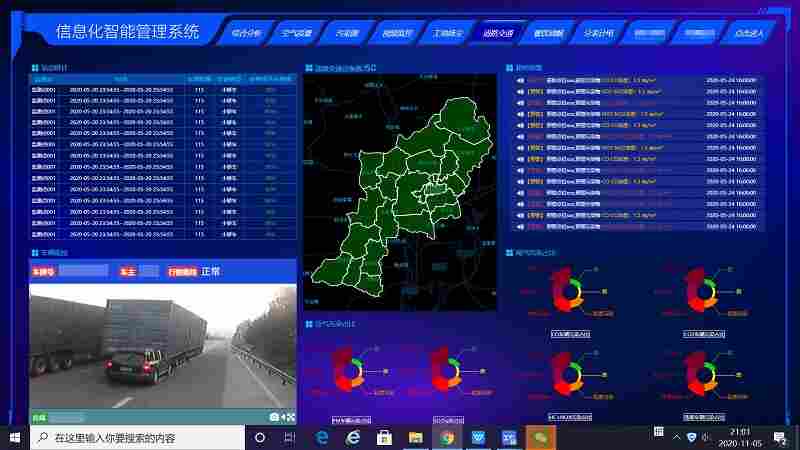Image resolution: width=800 pixels, height=450 pixels.
Task: Mute the video using the speaker icon
Action: [x=283, y=417]
